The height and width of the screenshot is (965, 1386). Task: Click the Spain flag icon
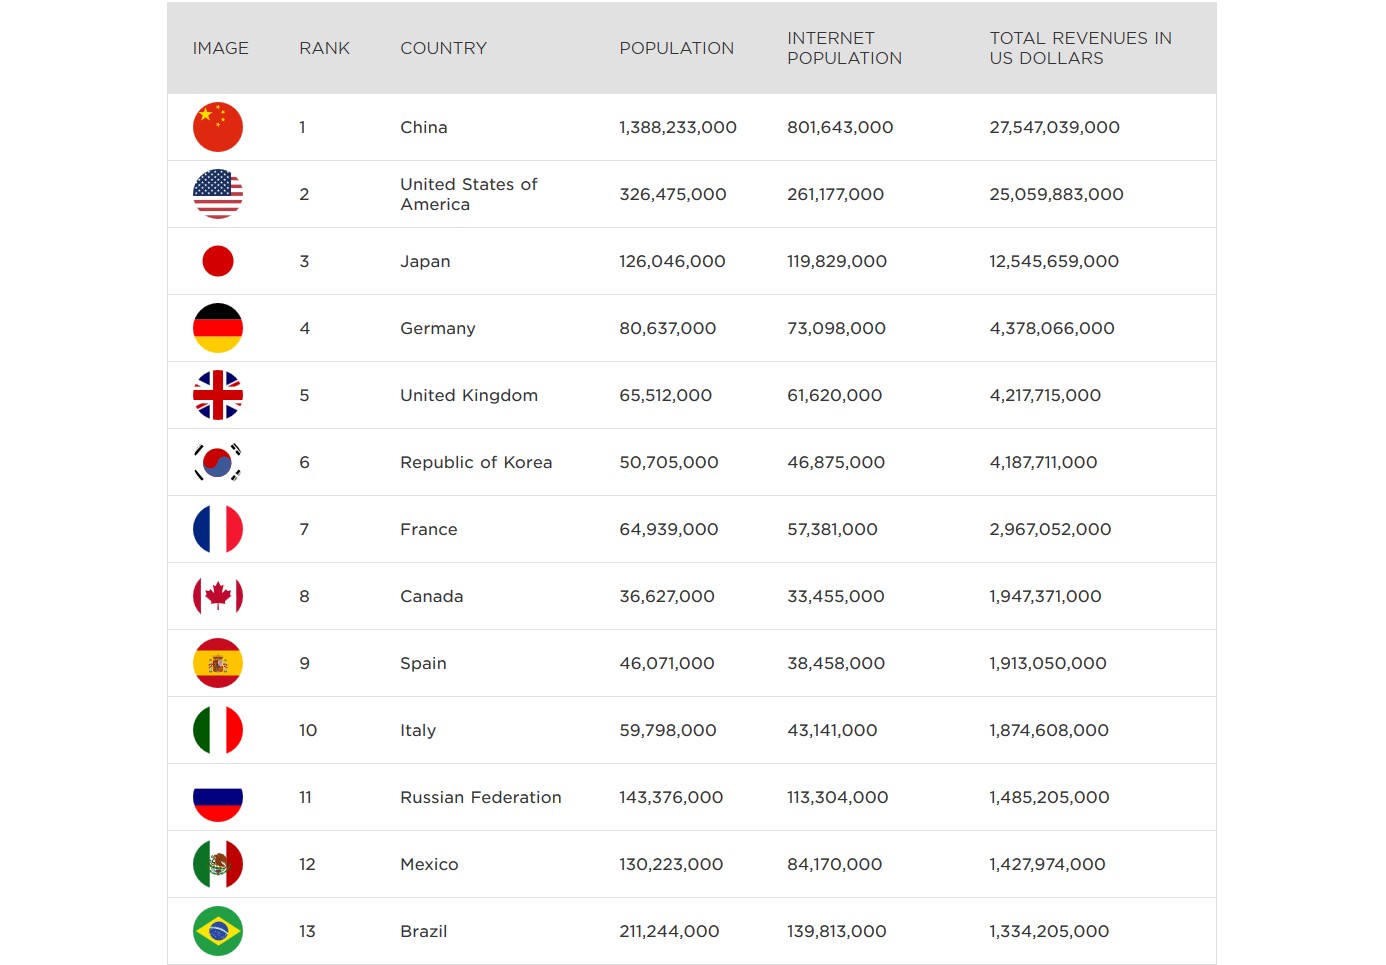click(x=218, y=663)
